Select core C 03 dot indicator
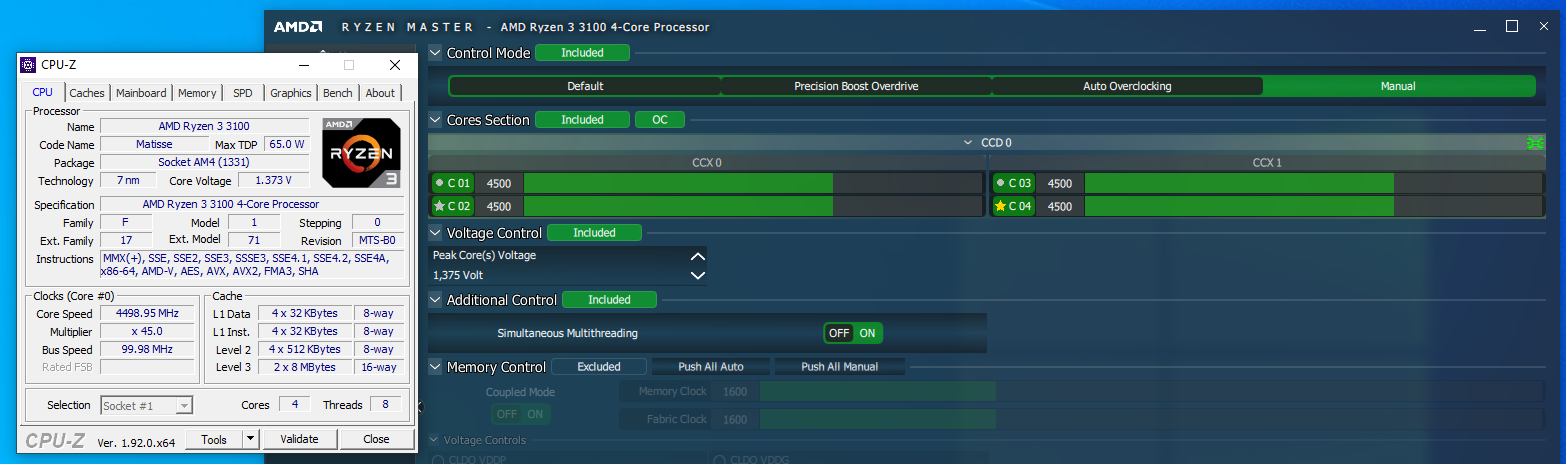Viewport: 1566px width, 464px height. coord(1000,183)
